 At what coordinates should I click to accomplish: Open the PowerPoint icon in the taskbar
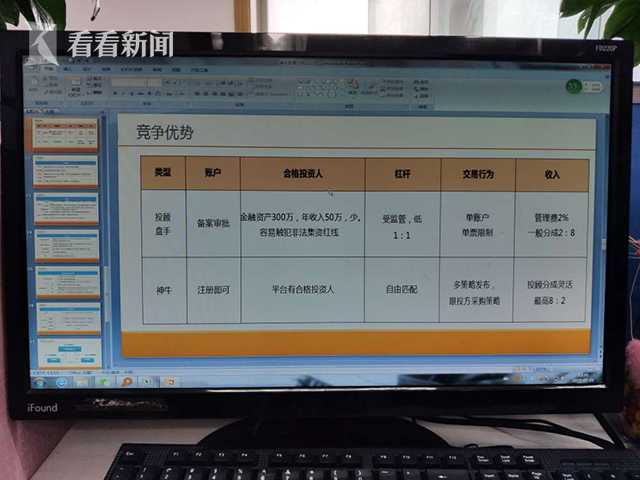(x=169, y=381)
